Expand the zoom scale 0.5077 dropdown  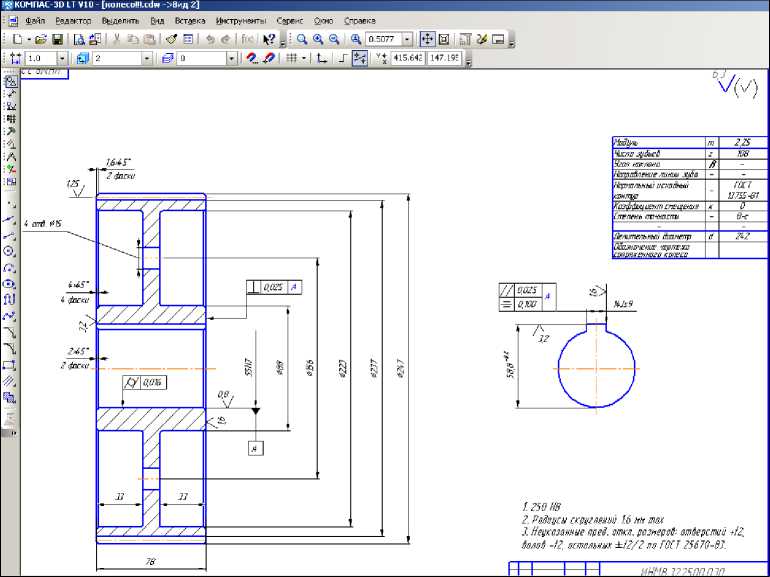point(407,39)
